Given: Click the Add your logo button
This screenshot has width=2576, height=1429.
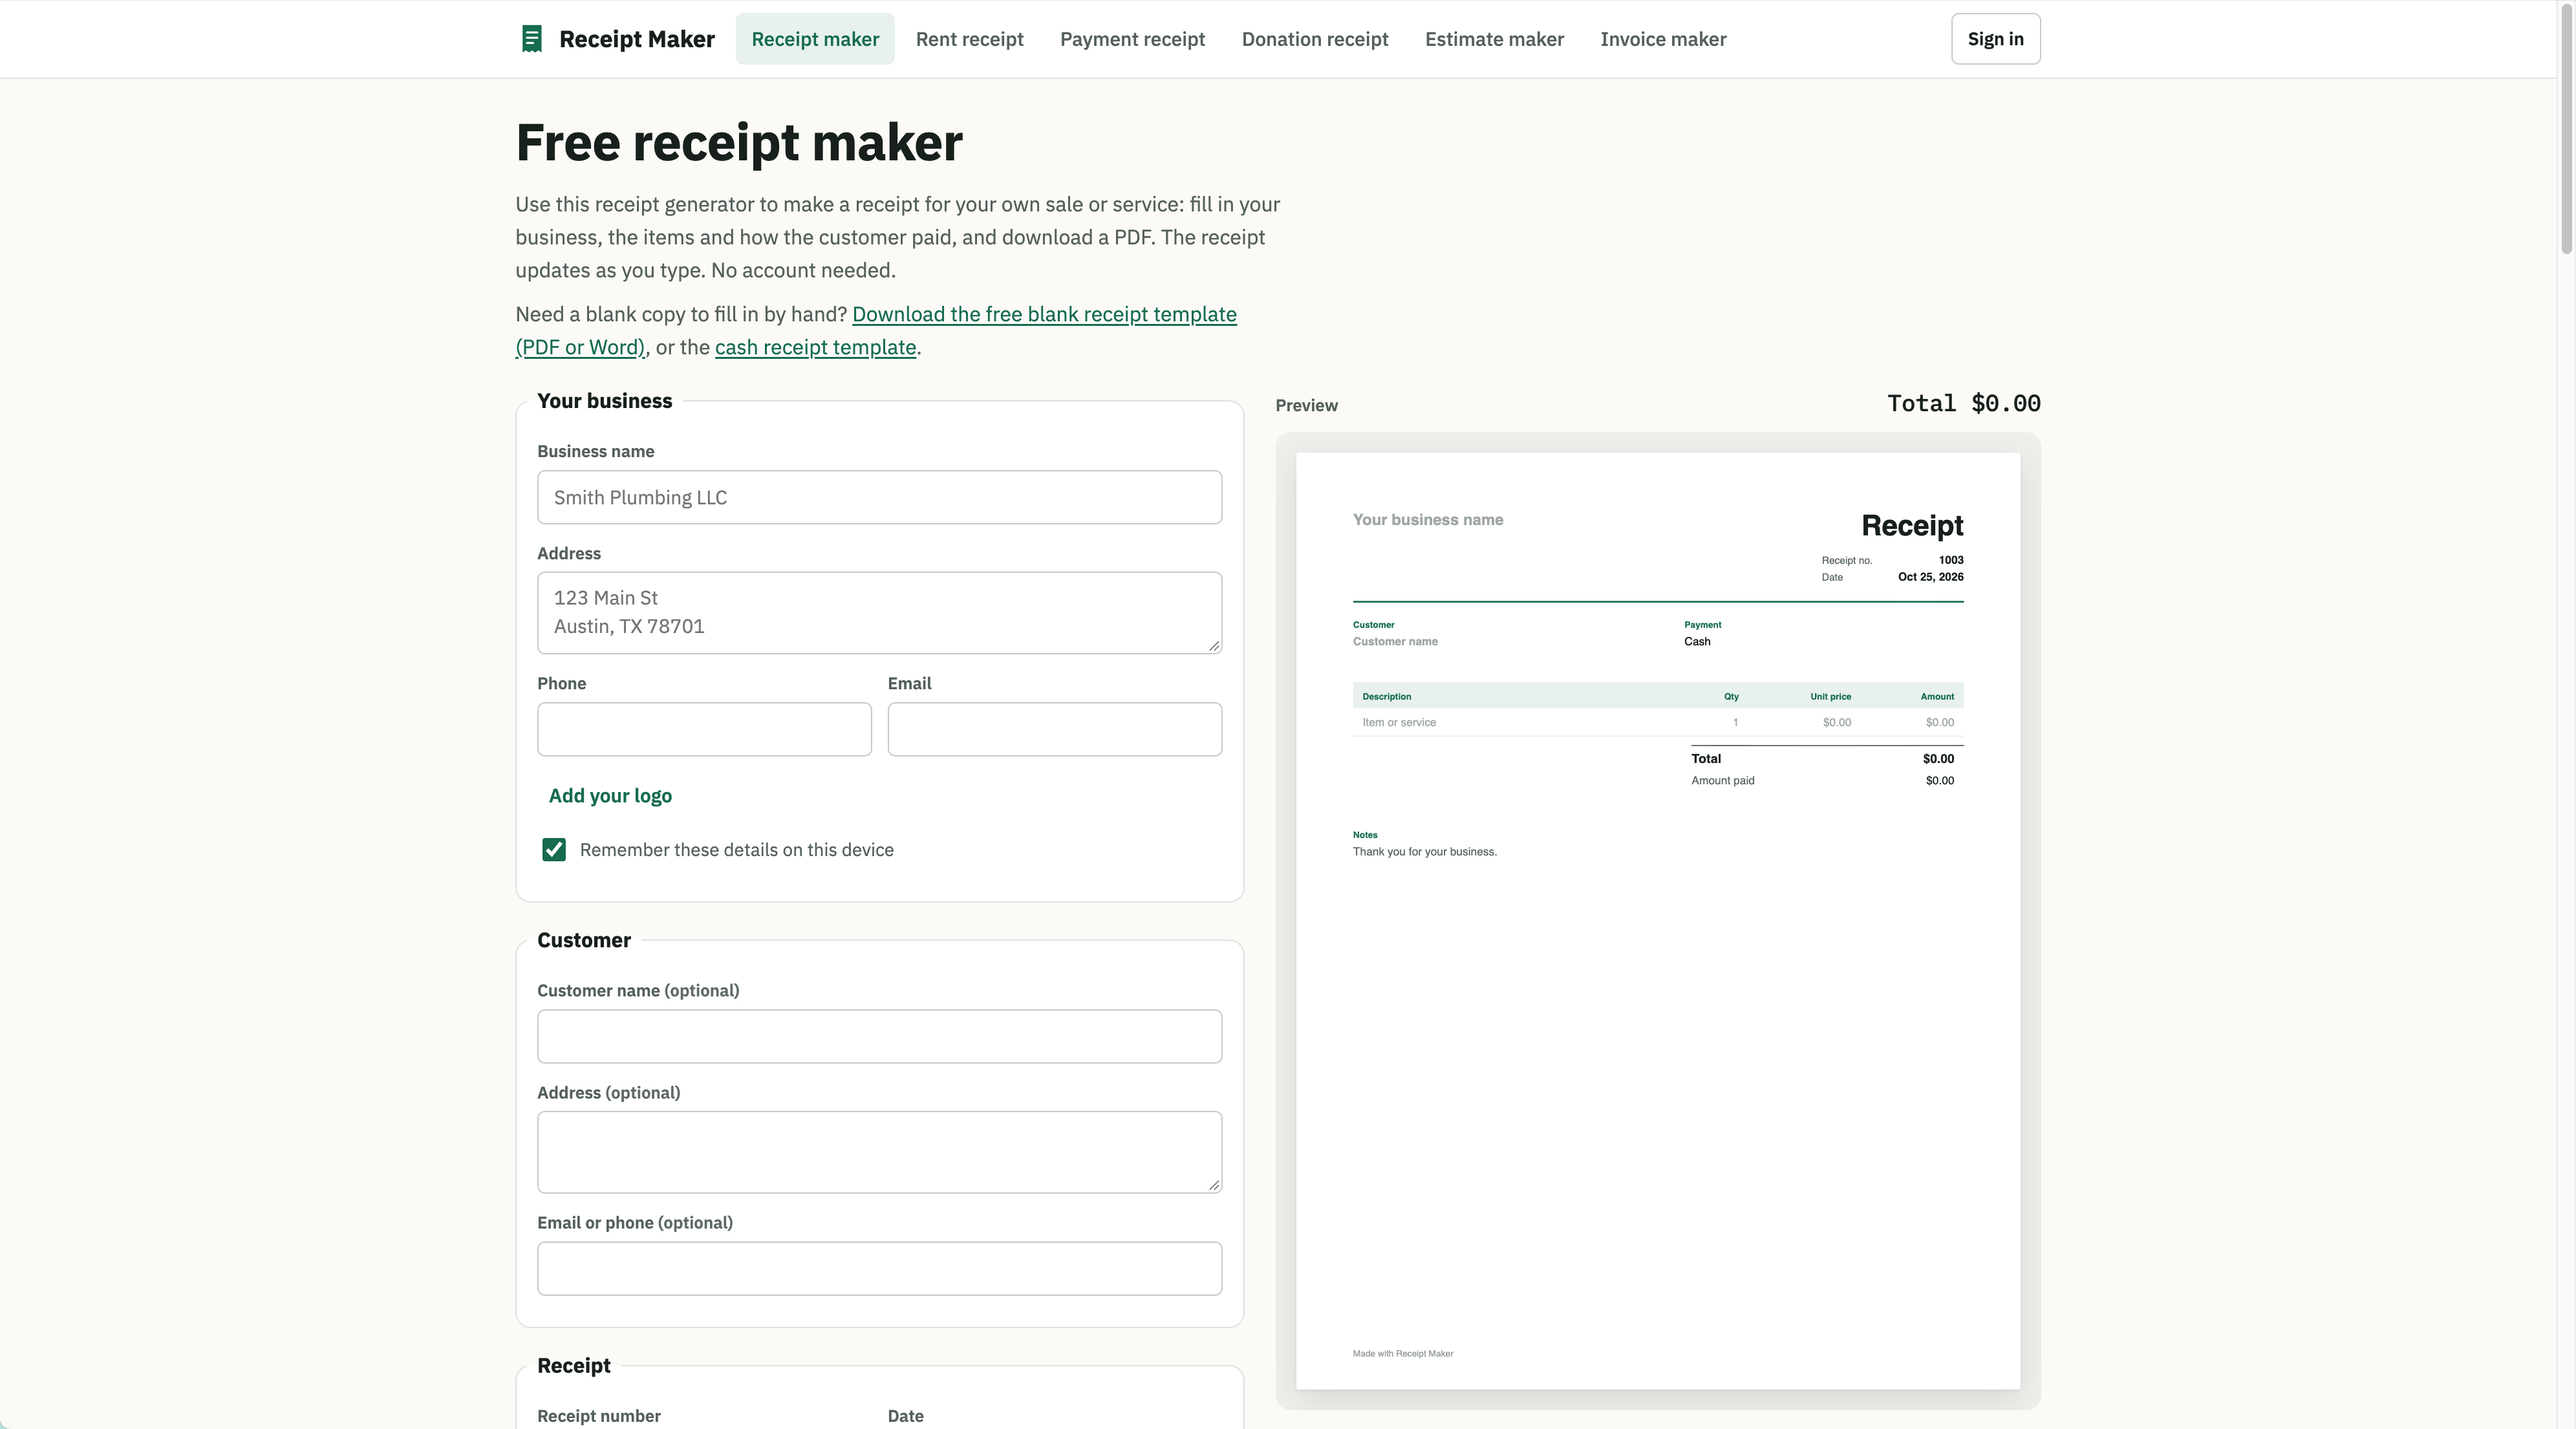Looking at the screenshot, I should point(610,796).
